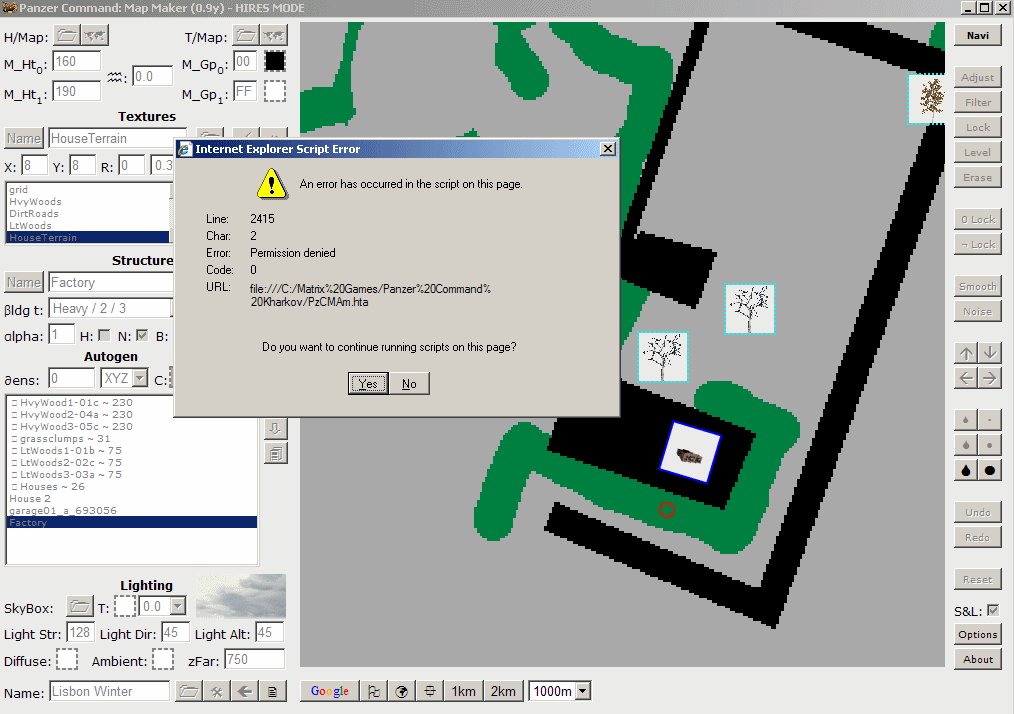1014x714 pixels.
Task: Select DirtRoads in the textures list
Action: coord(89,213)
